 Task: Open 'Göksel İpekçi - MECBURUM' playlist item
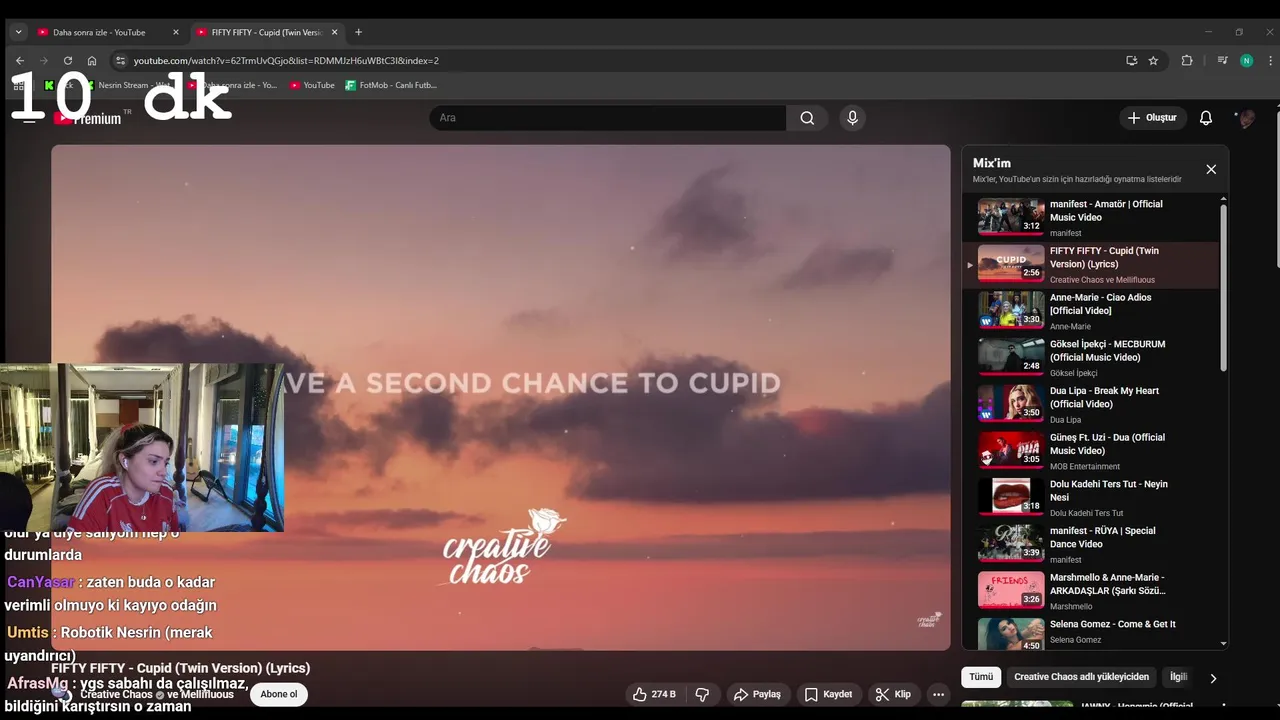point(1092,357)
